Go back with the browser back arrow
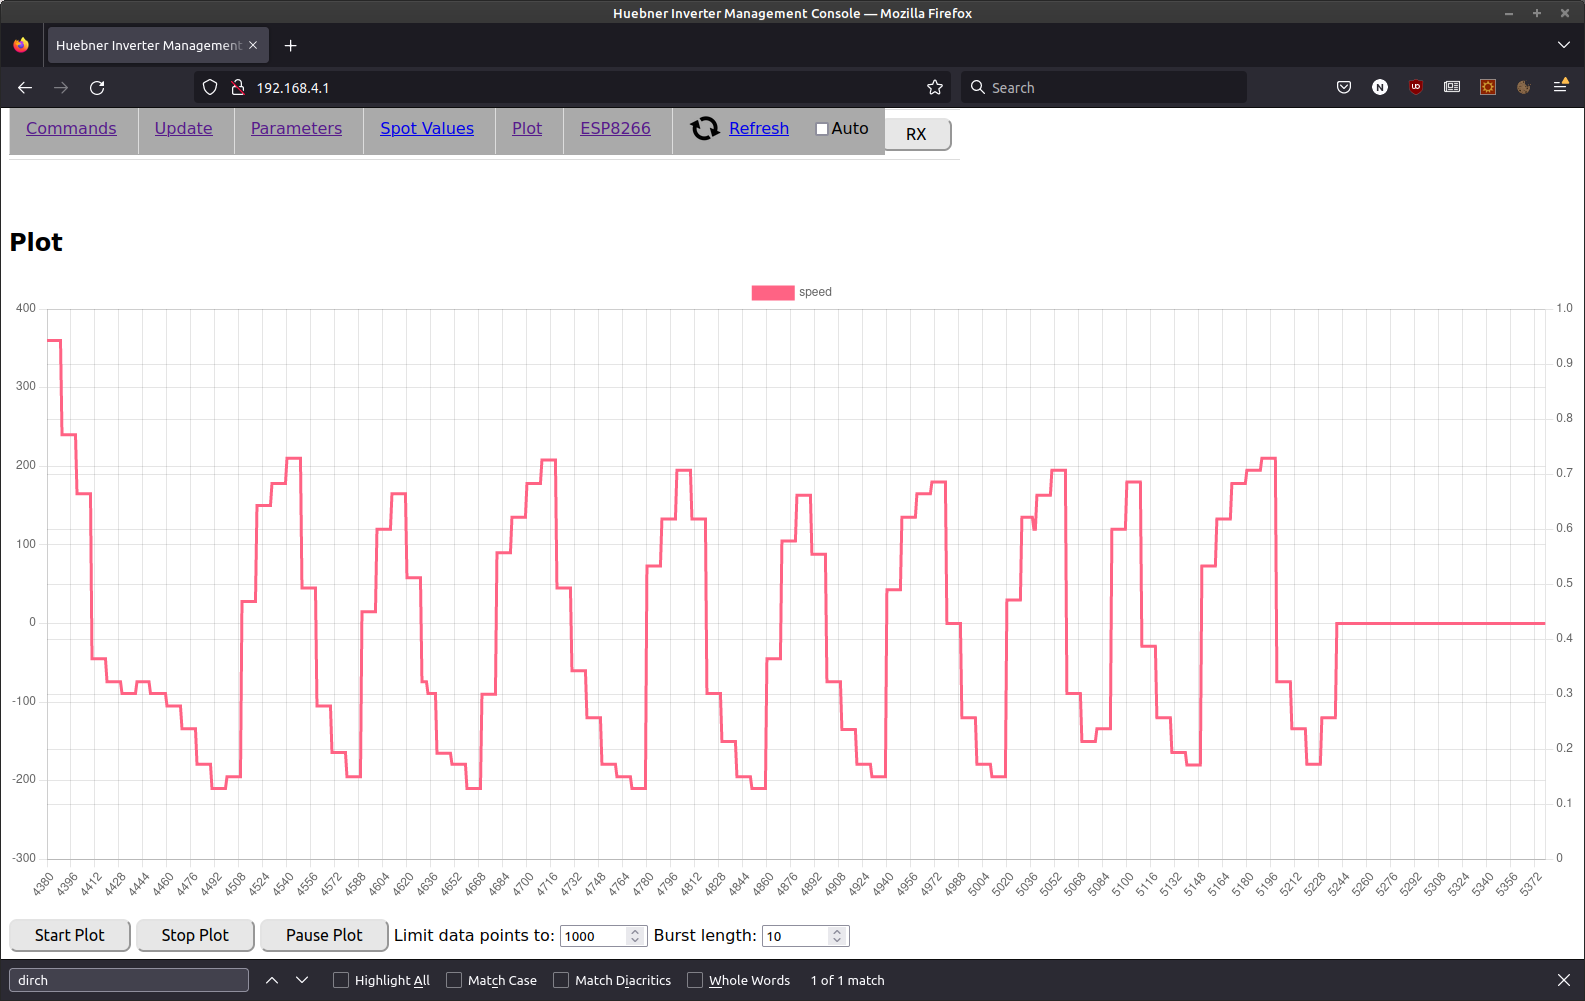This screenshot has width=1585, height=1001. (x=26, y=88)
